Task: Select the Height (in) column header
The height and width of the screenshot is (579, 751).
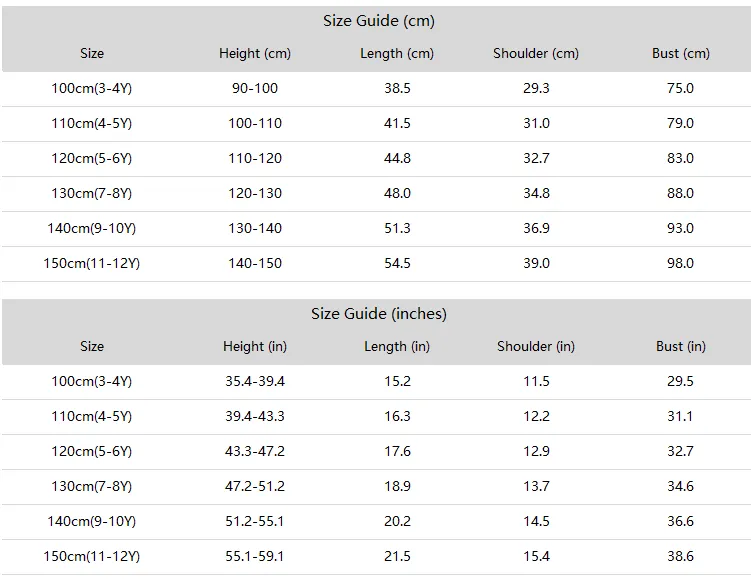Action: pyautogui.click(x=255, y=347)
